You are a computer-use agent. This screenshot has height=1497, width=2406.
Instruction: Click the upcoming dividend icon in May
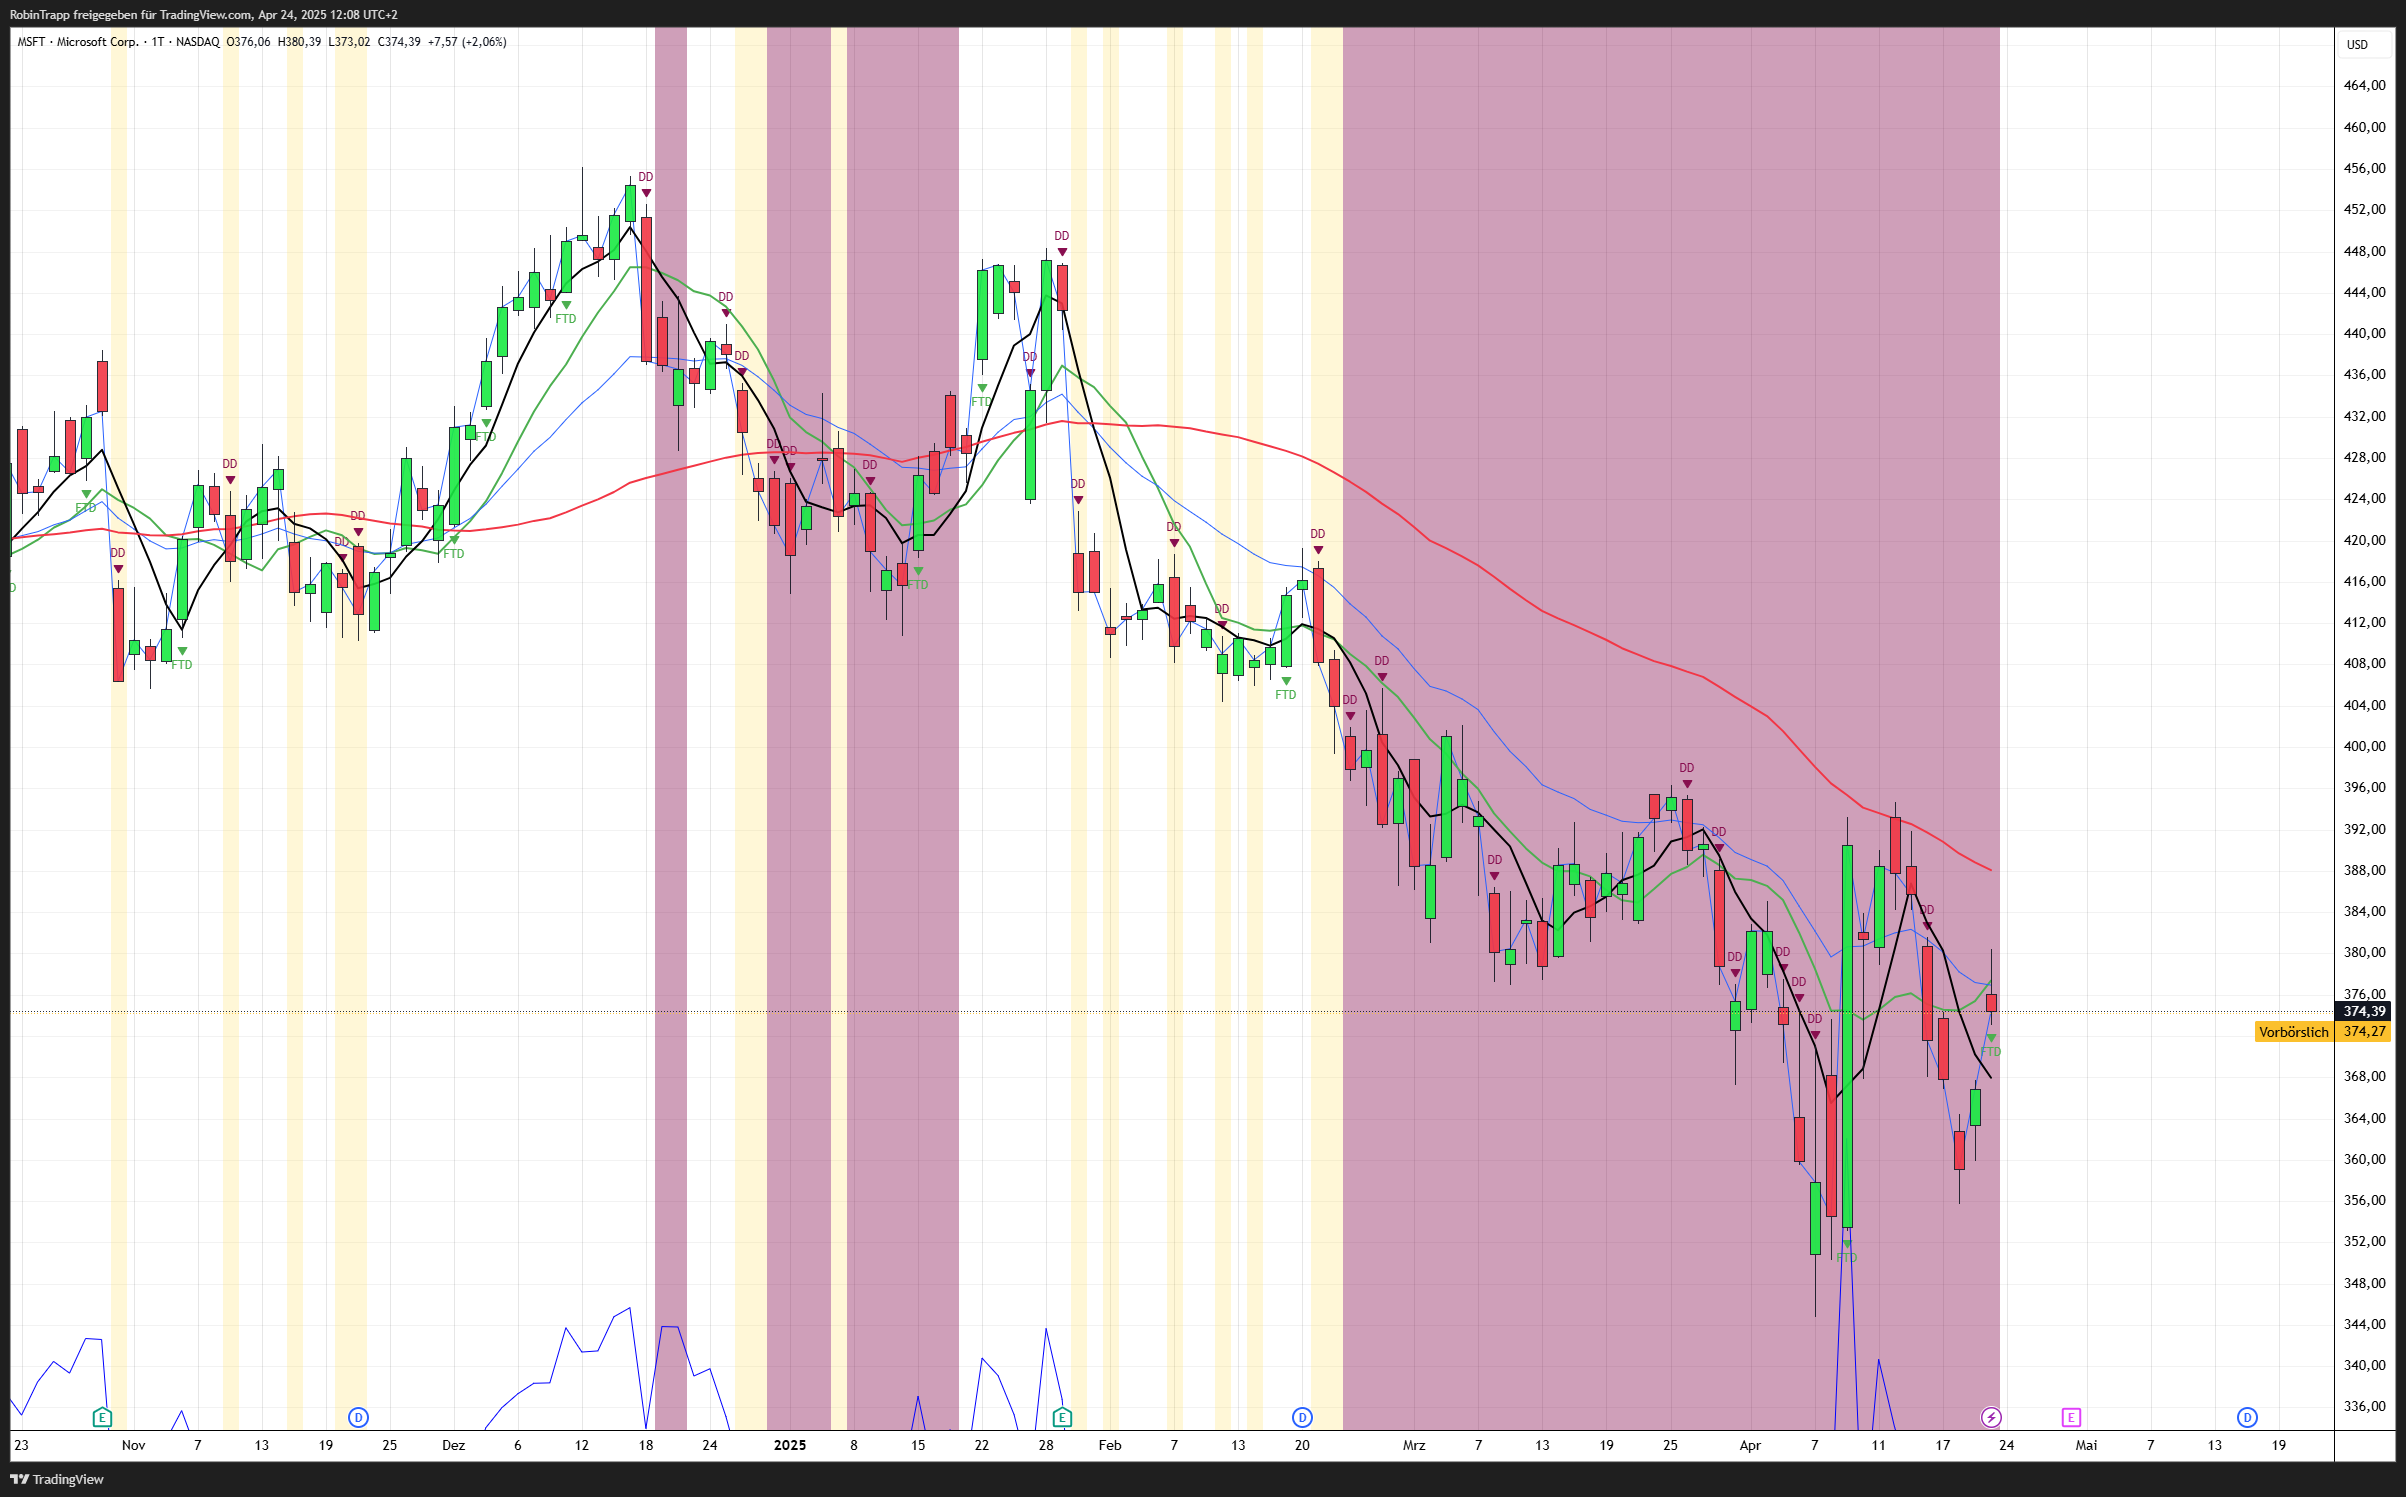click(2247, 1417)
